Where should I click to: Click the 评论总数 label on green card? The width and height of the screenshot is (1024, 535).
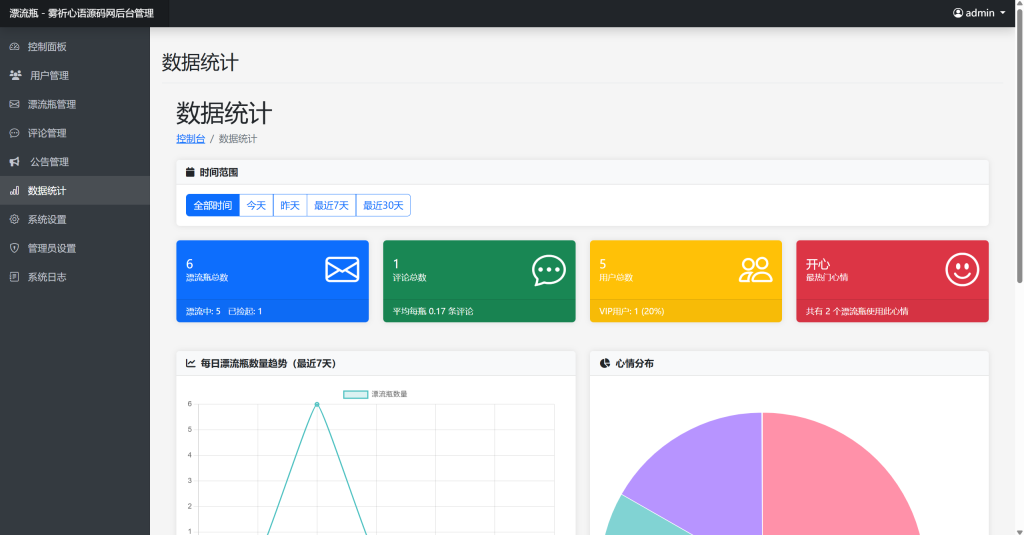coord(409,278)
